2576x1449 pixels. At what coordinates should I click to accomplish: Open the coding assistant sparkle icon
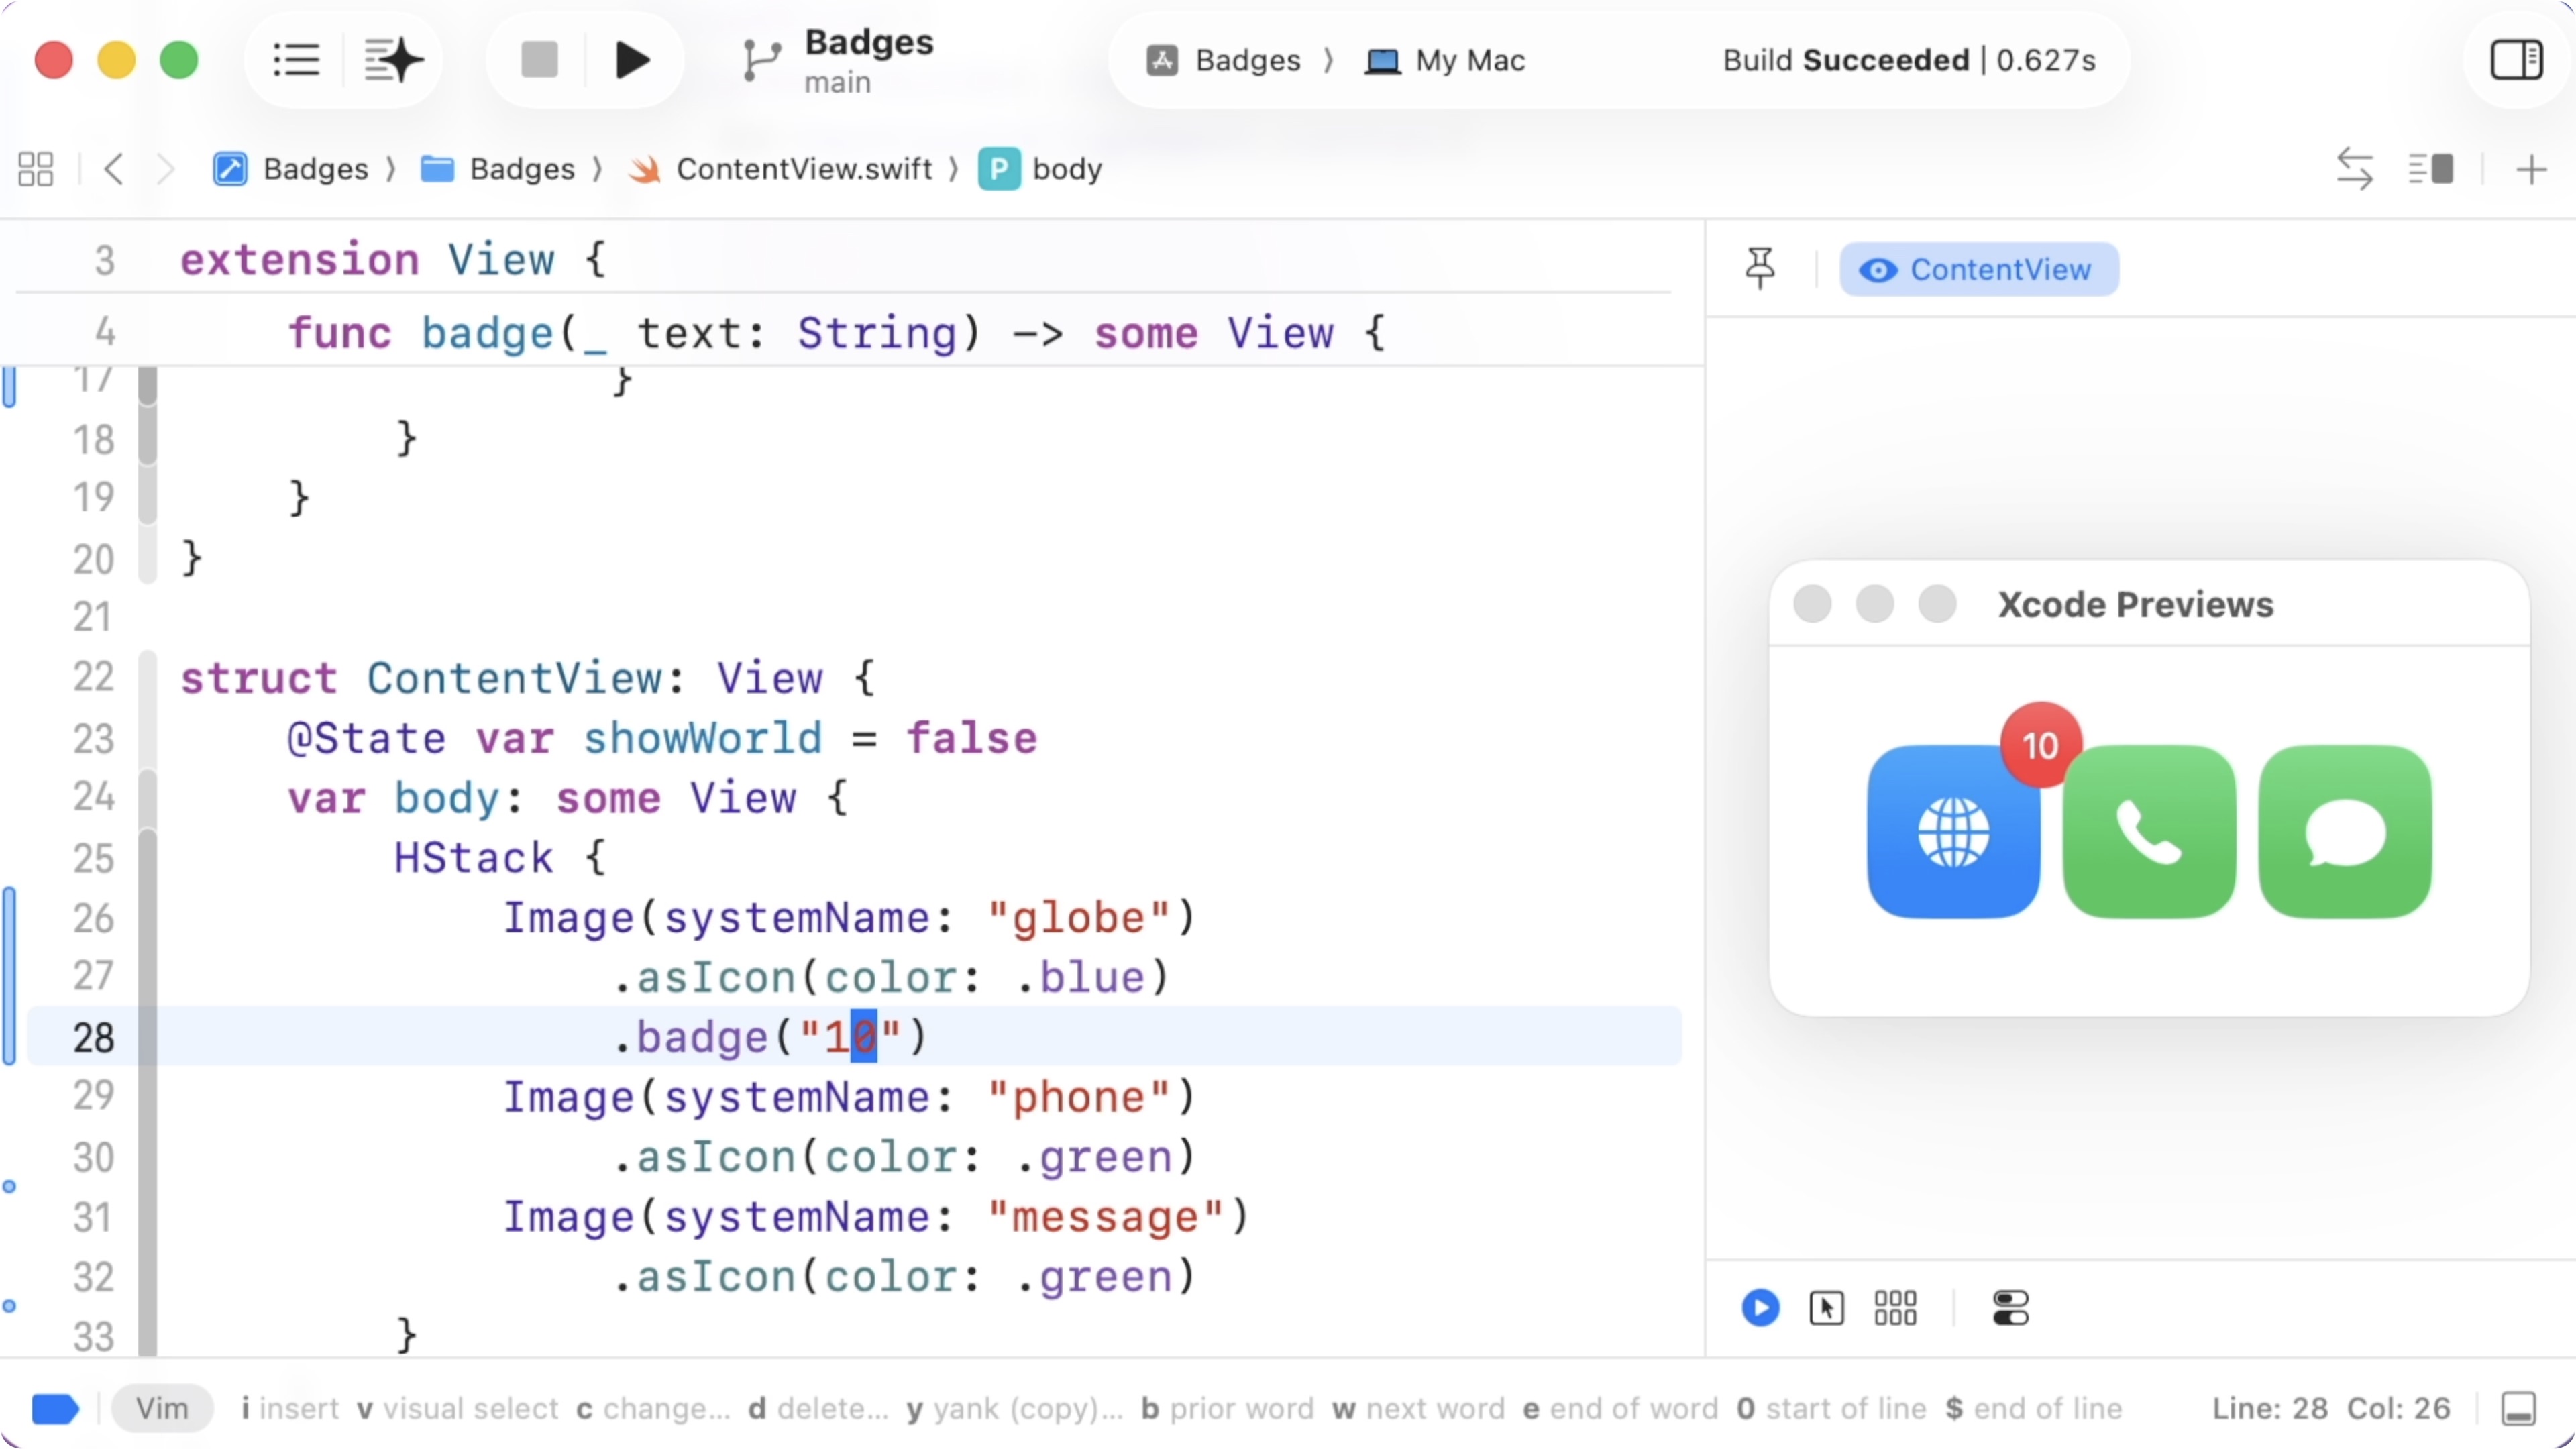pyautogui.click(x=392, y=60)
